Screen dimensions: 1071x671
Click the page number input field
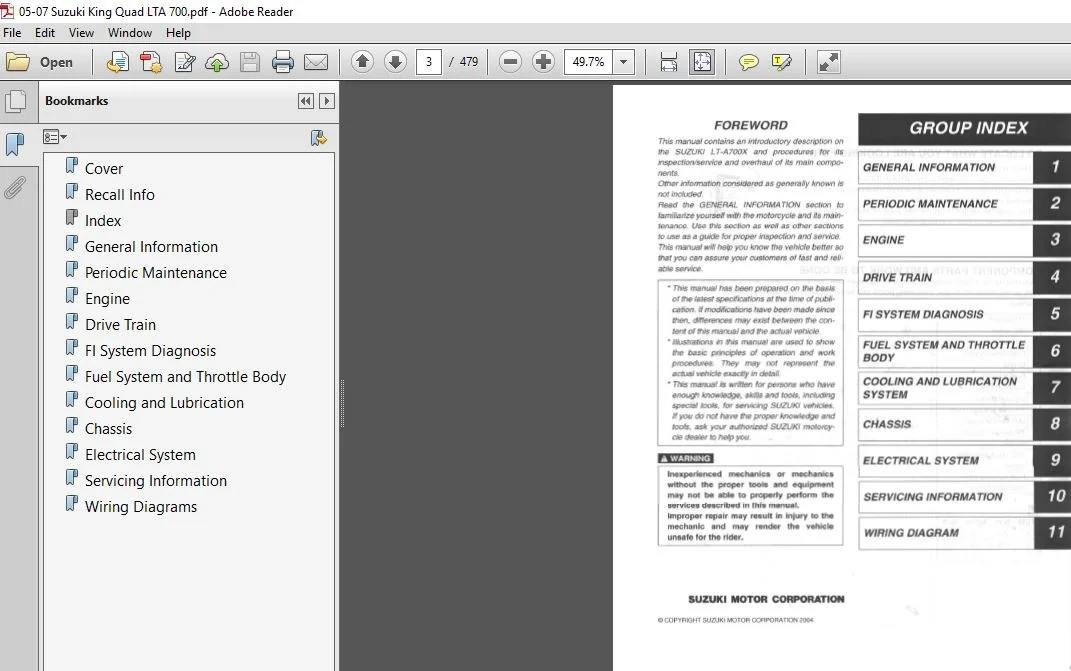[x=429, y=61]
